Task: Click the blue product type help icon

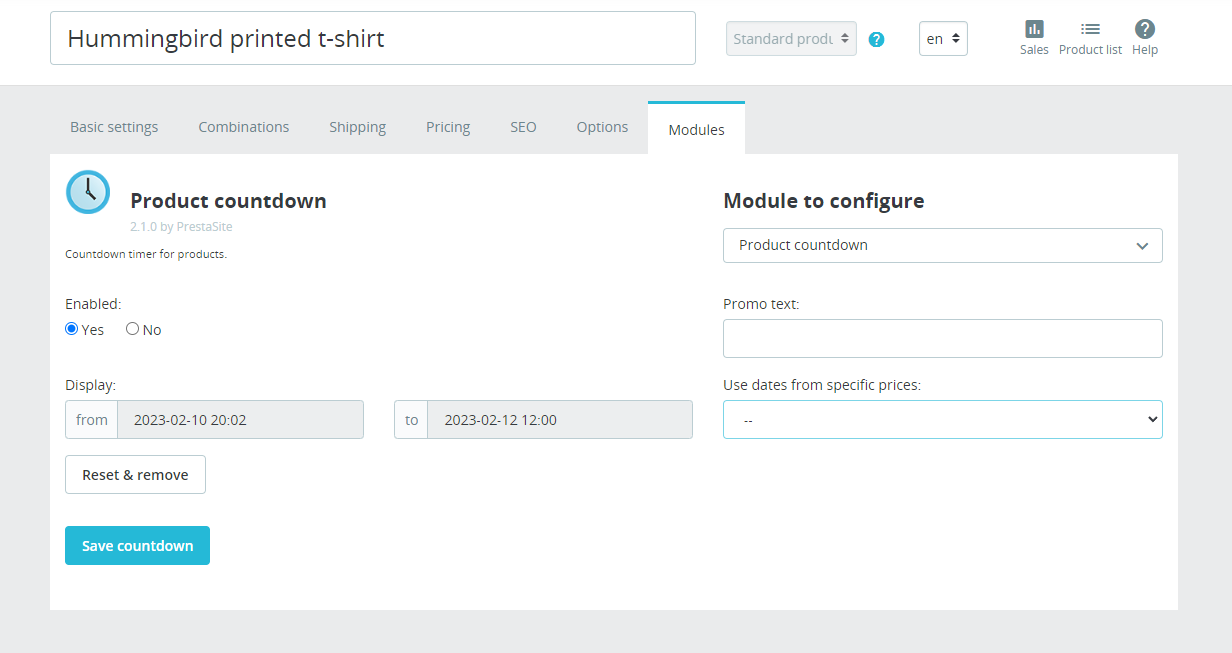Action: click(876, 39)
